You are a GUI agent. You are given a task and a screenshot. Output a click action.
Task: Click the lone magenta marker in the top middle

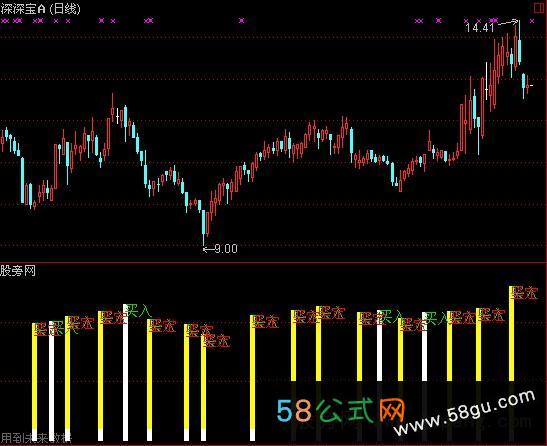point(242,21)
